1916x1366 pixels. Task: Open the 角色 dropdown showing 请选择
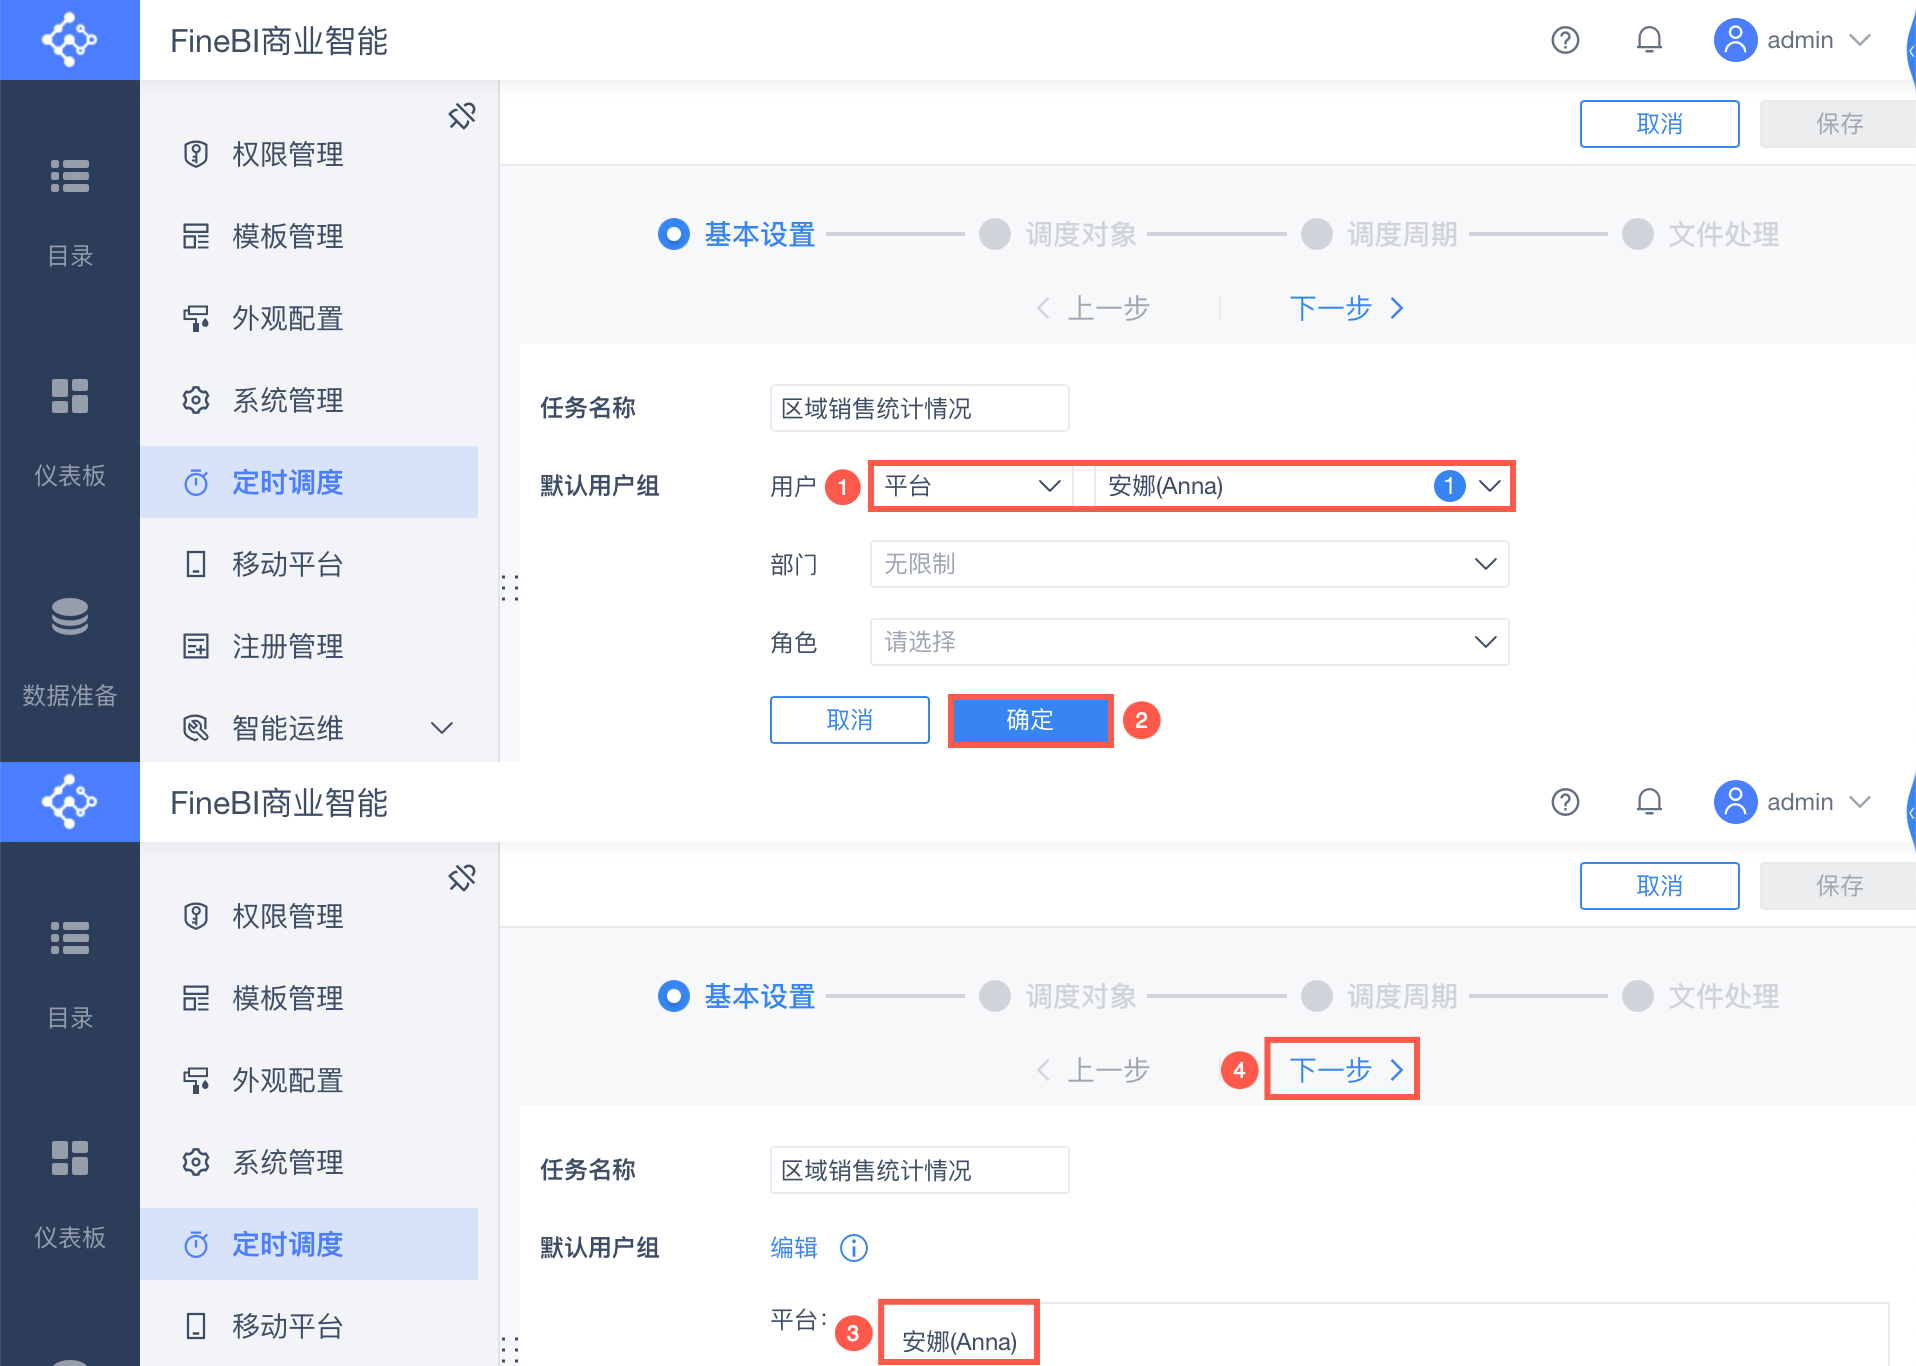coord(1190,642)
